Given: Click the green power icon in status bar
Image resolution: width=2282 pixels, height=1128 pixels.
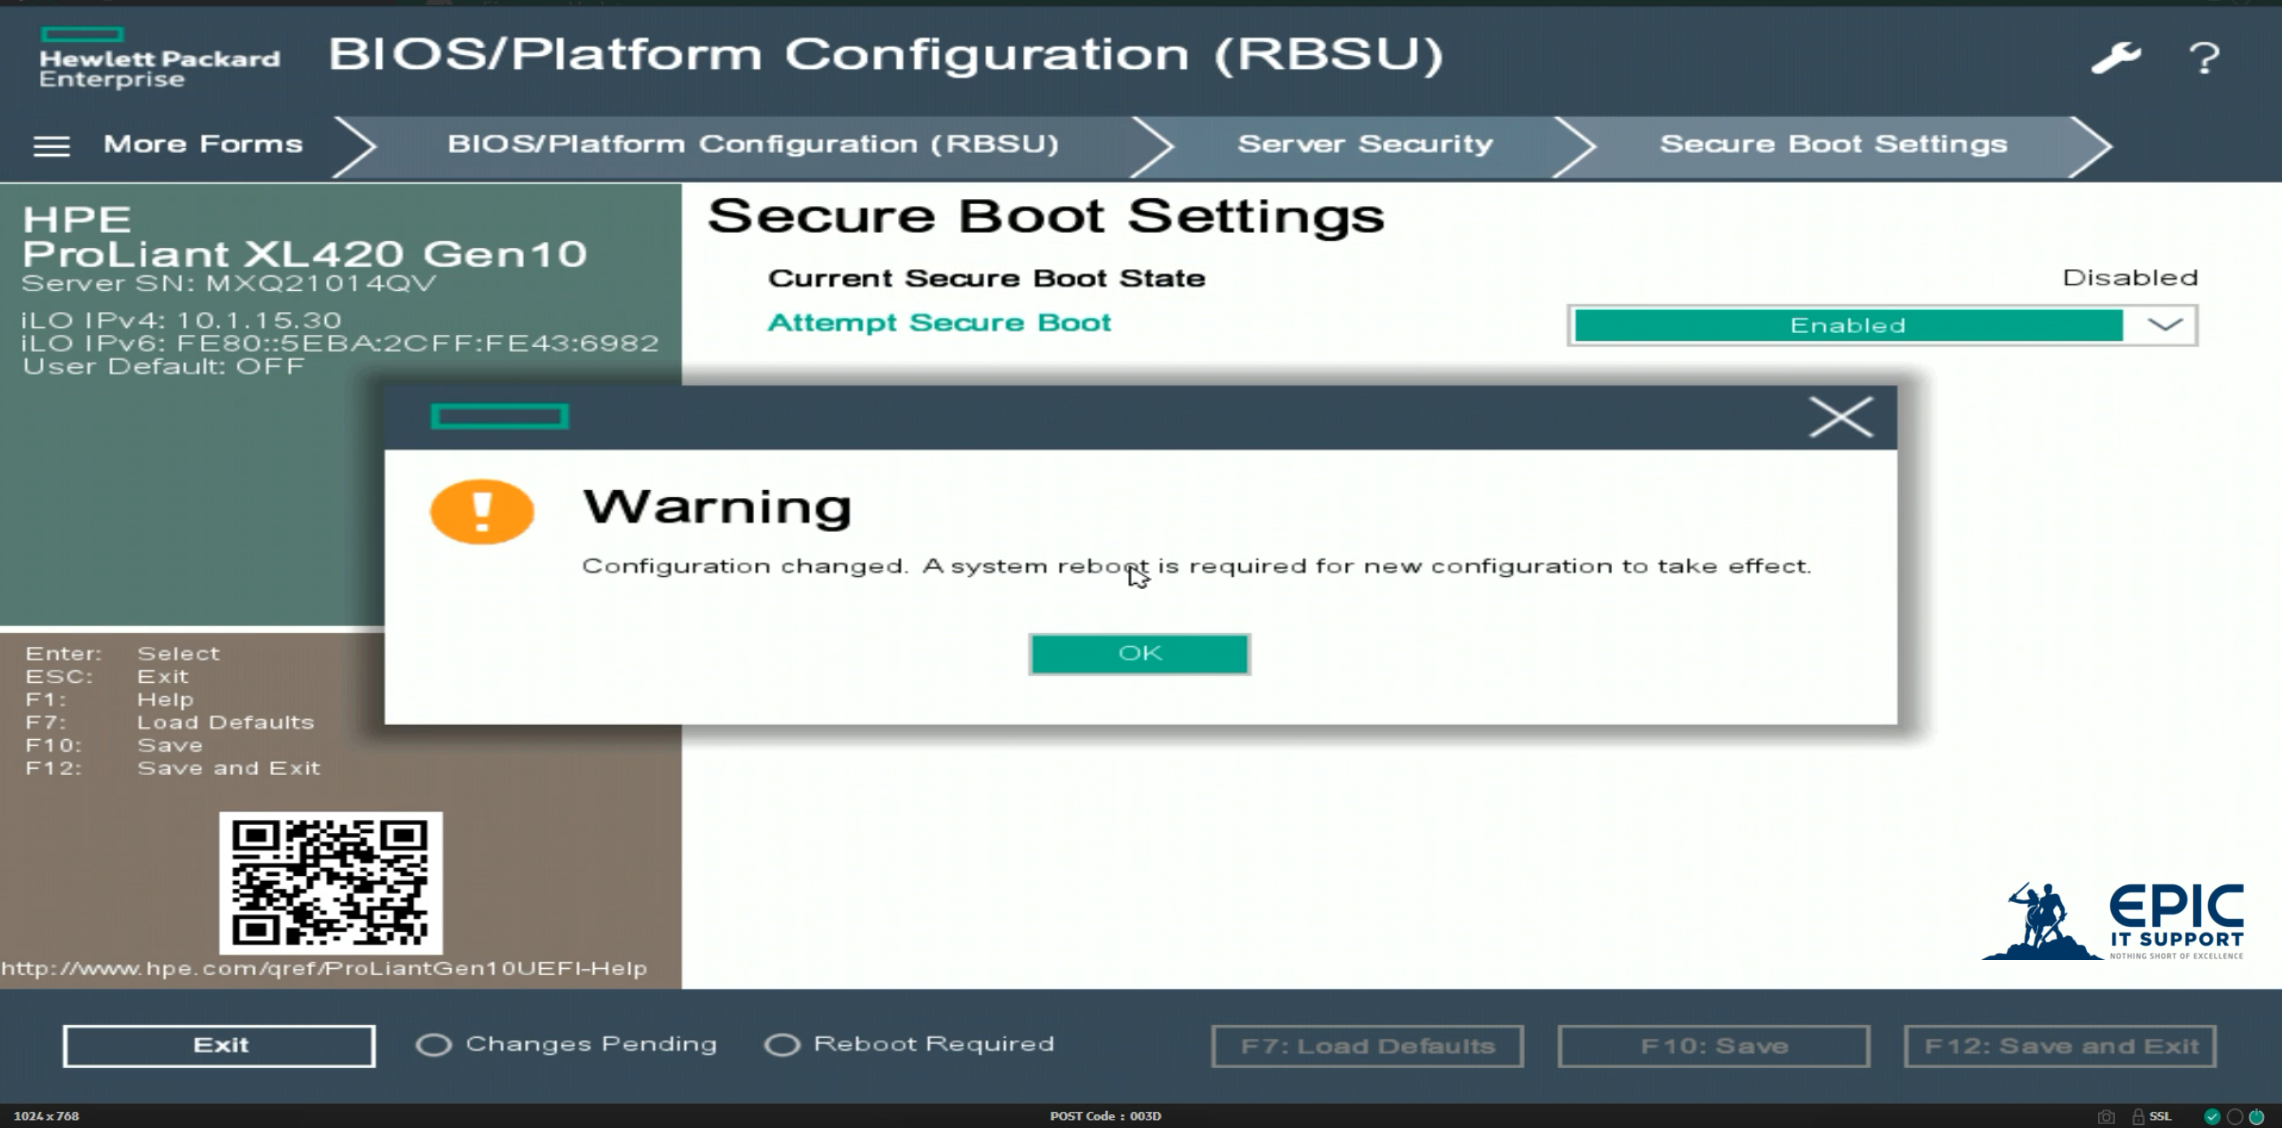Looking at the screenshot, I should [2257, 1116].
